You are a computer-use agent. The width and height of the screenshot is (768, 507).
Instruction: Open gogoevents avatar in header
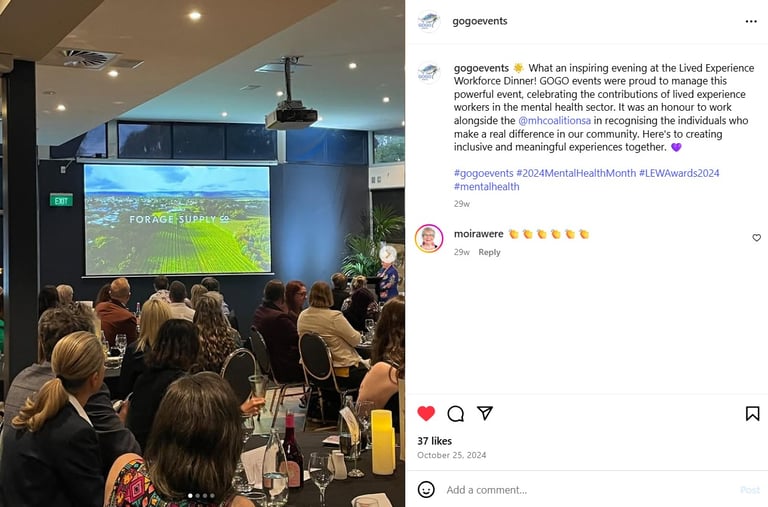428,22
